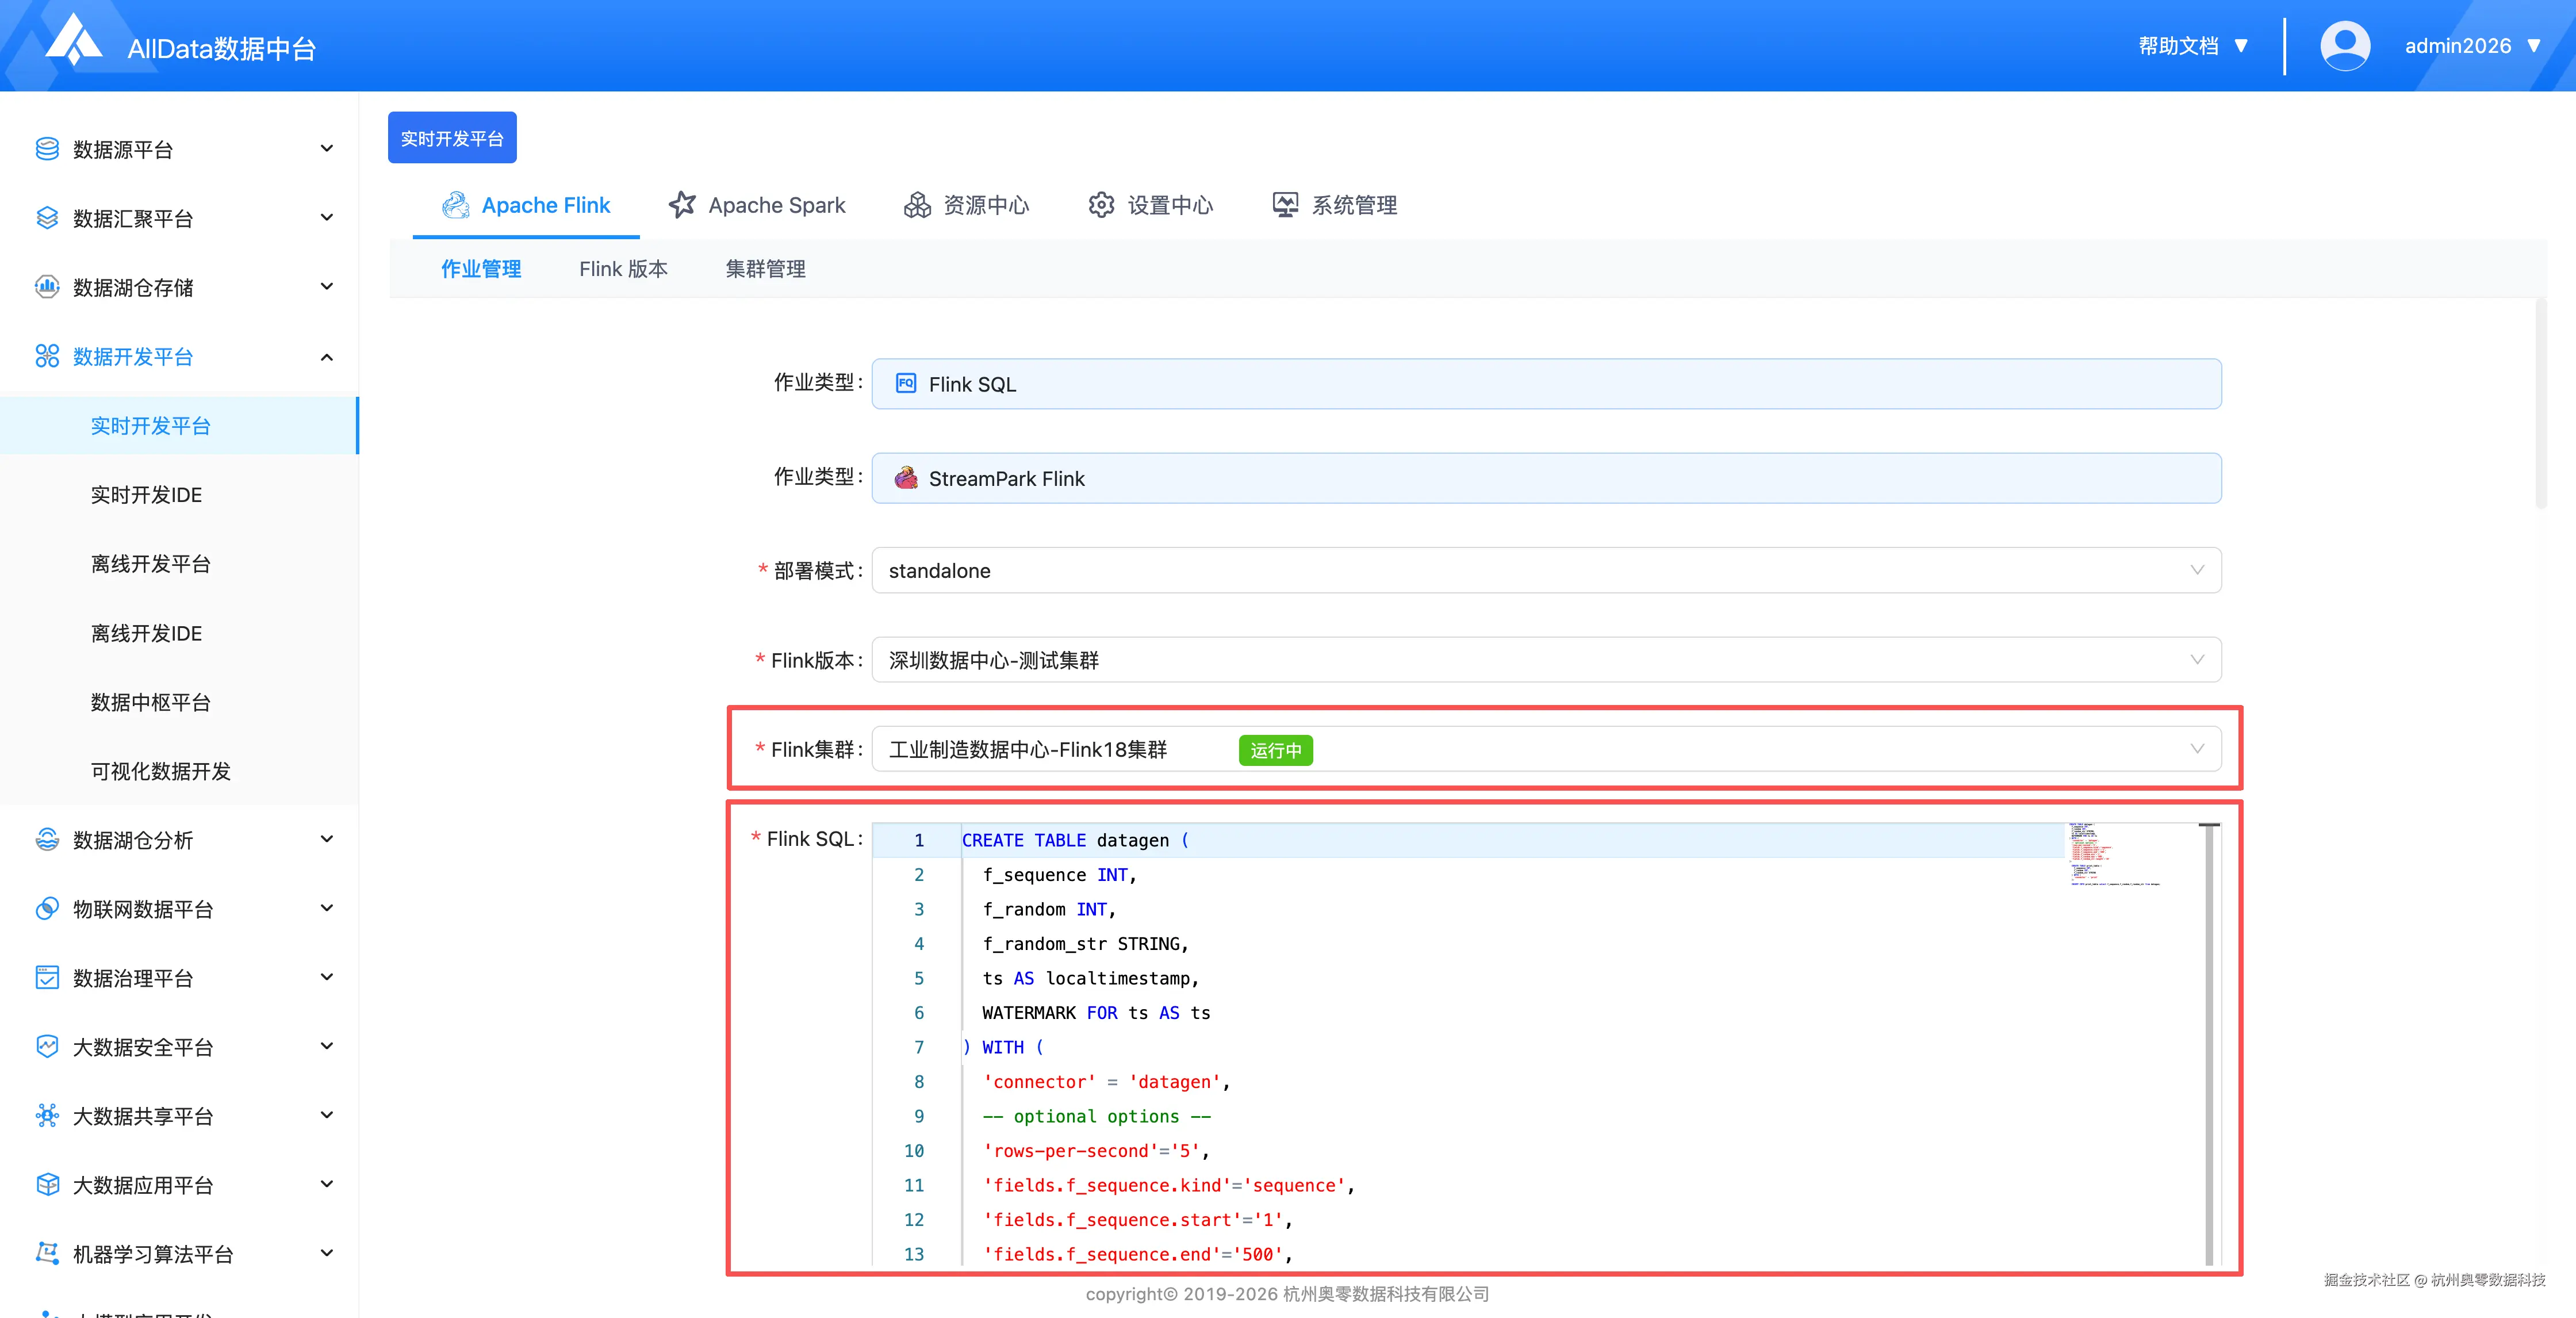
Task: Expand the 物联网数据平台 menu chevron
Action: [x=326, y=908]
